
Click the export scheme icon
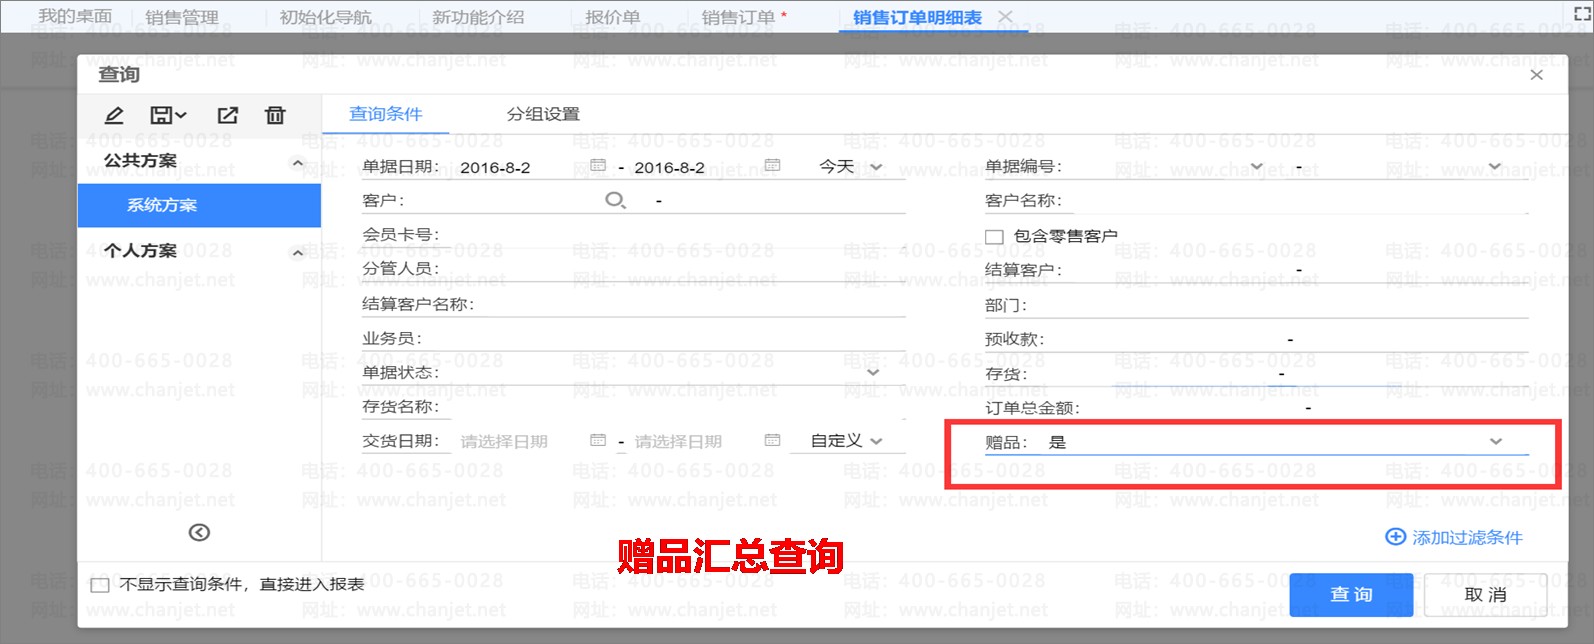click(228, 115)
